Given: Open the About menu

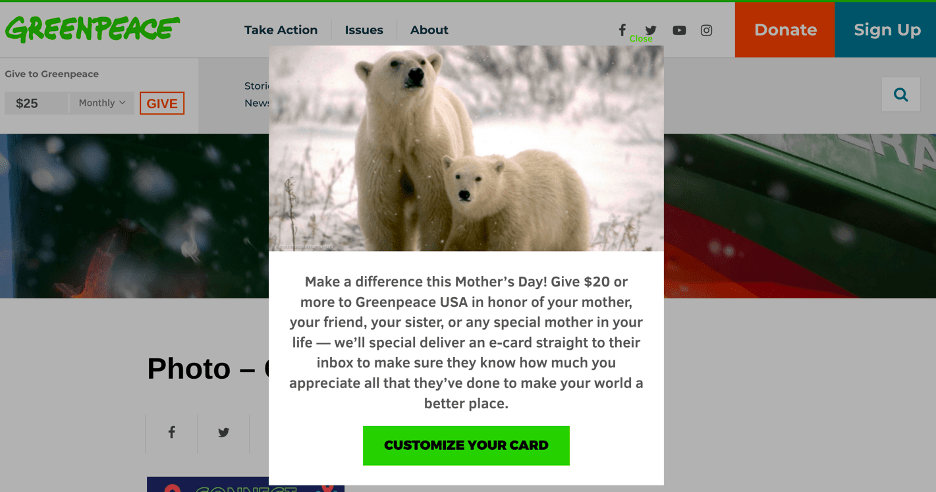Looking at the screenshot, I should [x=429, y=30].
